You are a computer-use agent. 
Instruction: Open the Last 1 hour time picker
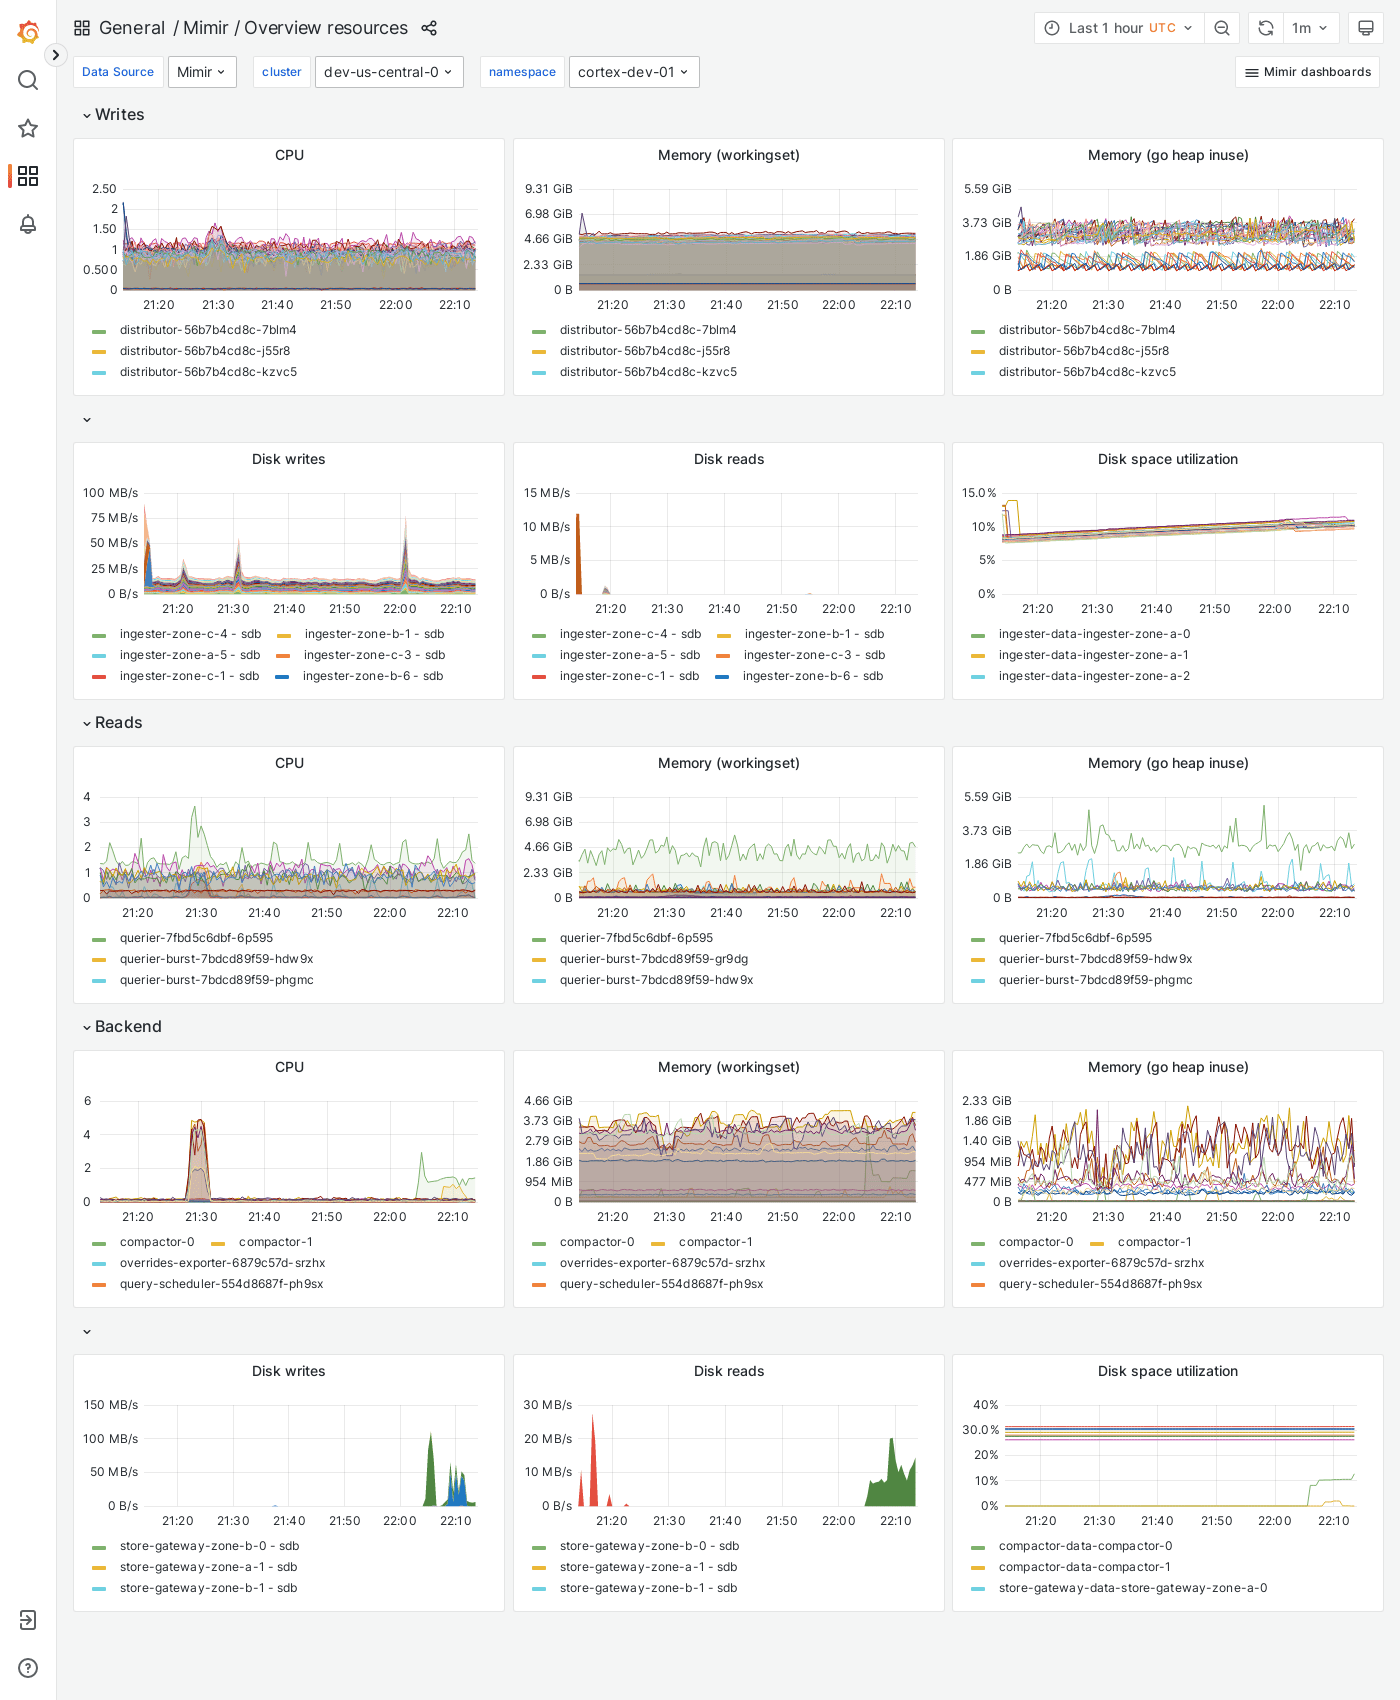tap(1120, 28)
